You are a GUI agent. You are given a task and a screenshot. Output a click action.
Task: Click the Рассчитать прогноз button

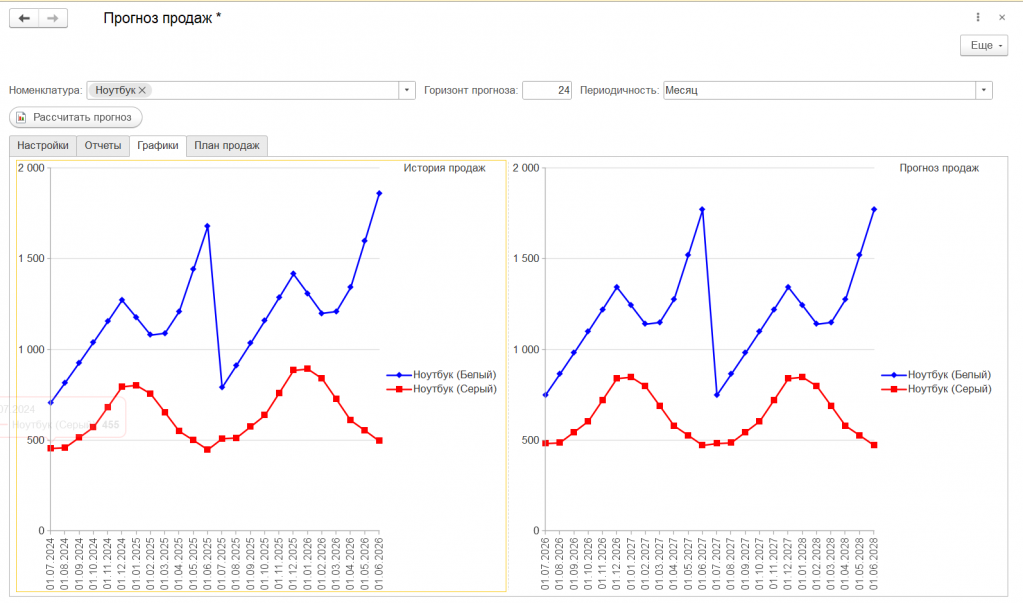click(x=76, y=117)
